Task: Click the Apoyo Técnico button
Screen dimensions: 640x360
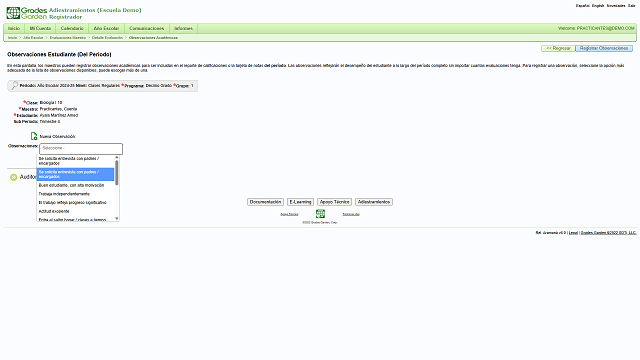Action: point(334,202)
